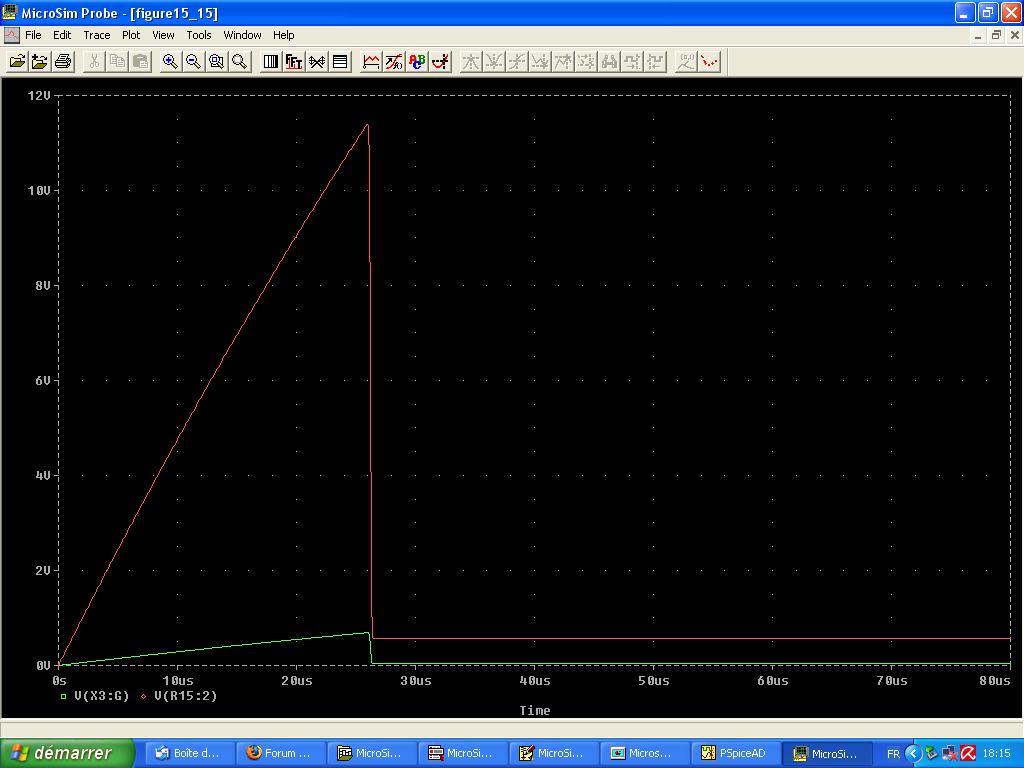Click the Cursor Trough icon

pos(494,61)
